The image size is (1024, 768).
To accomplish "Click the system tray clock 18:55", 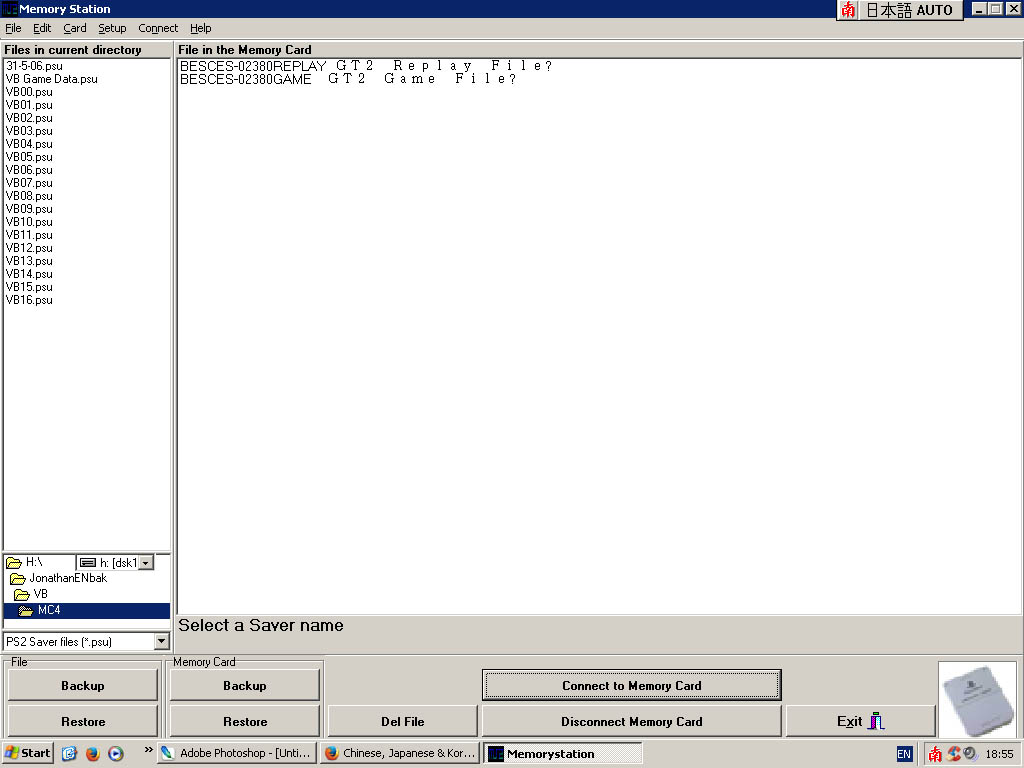I will [x=999, y=754].
